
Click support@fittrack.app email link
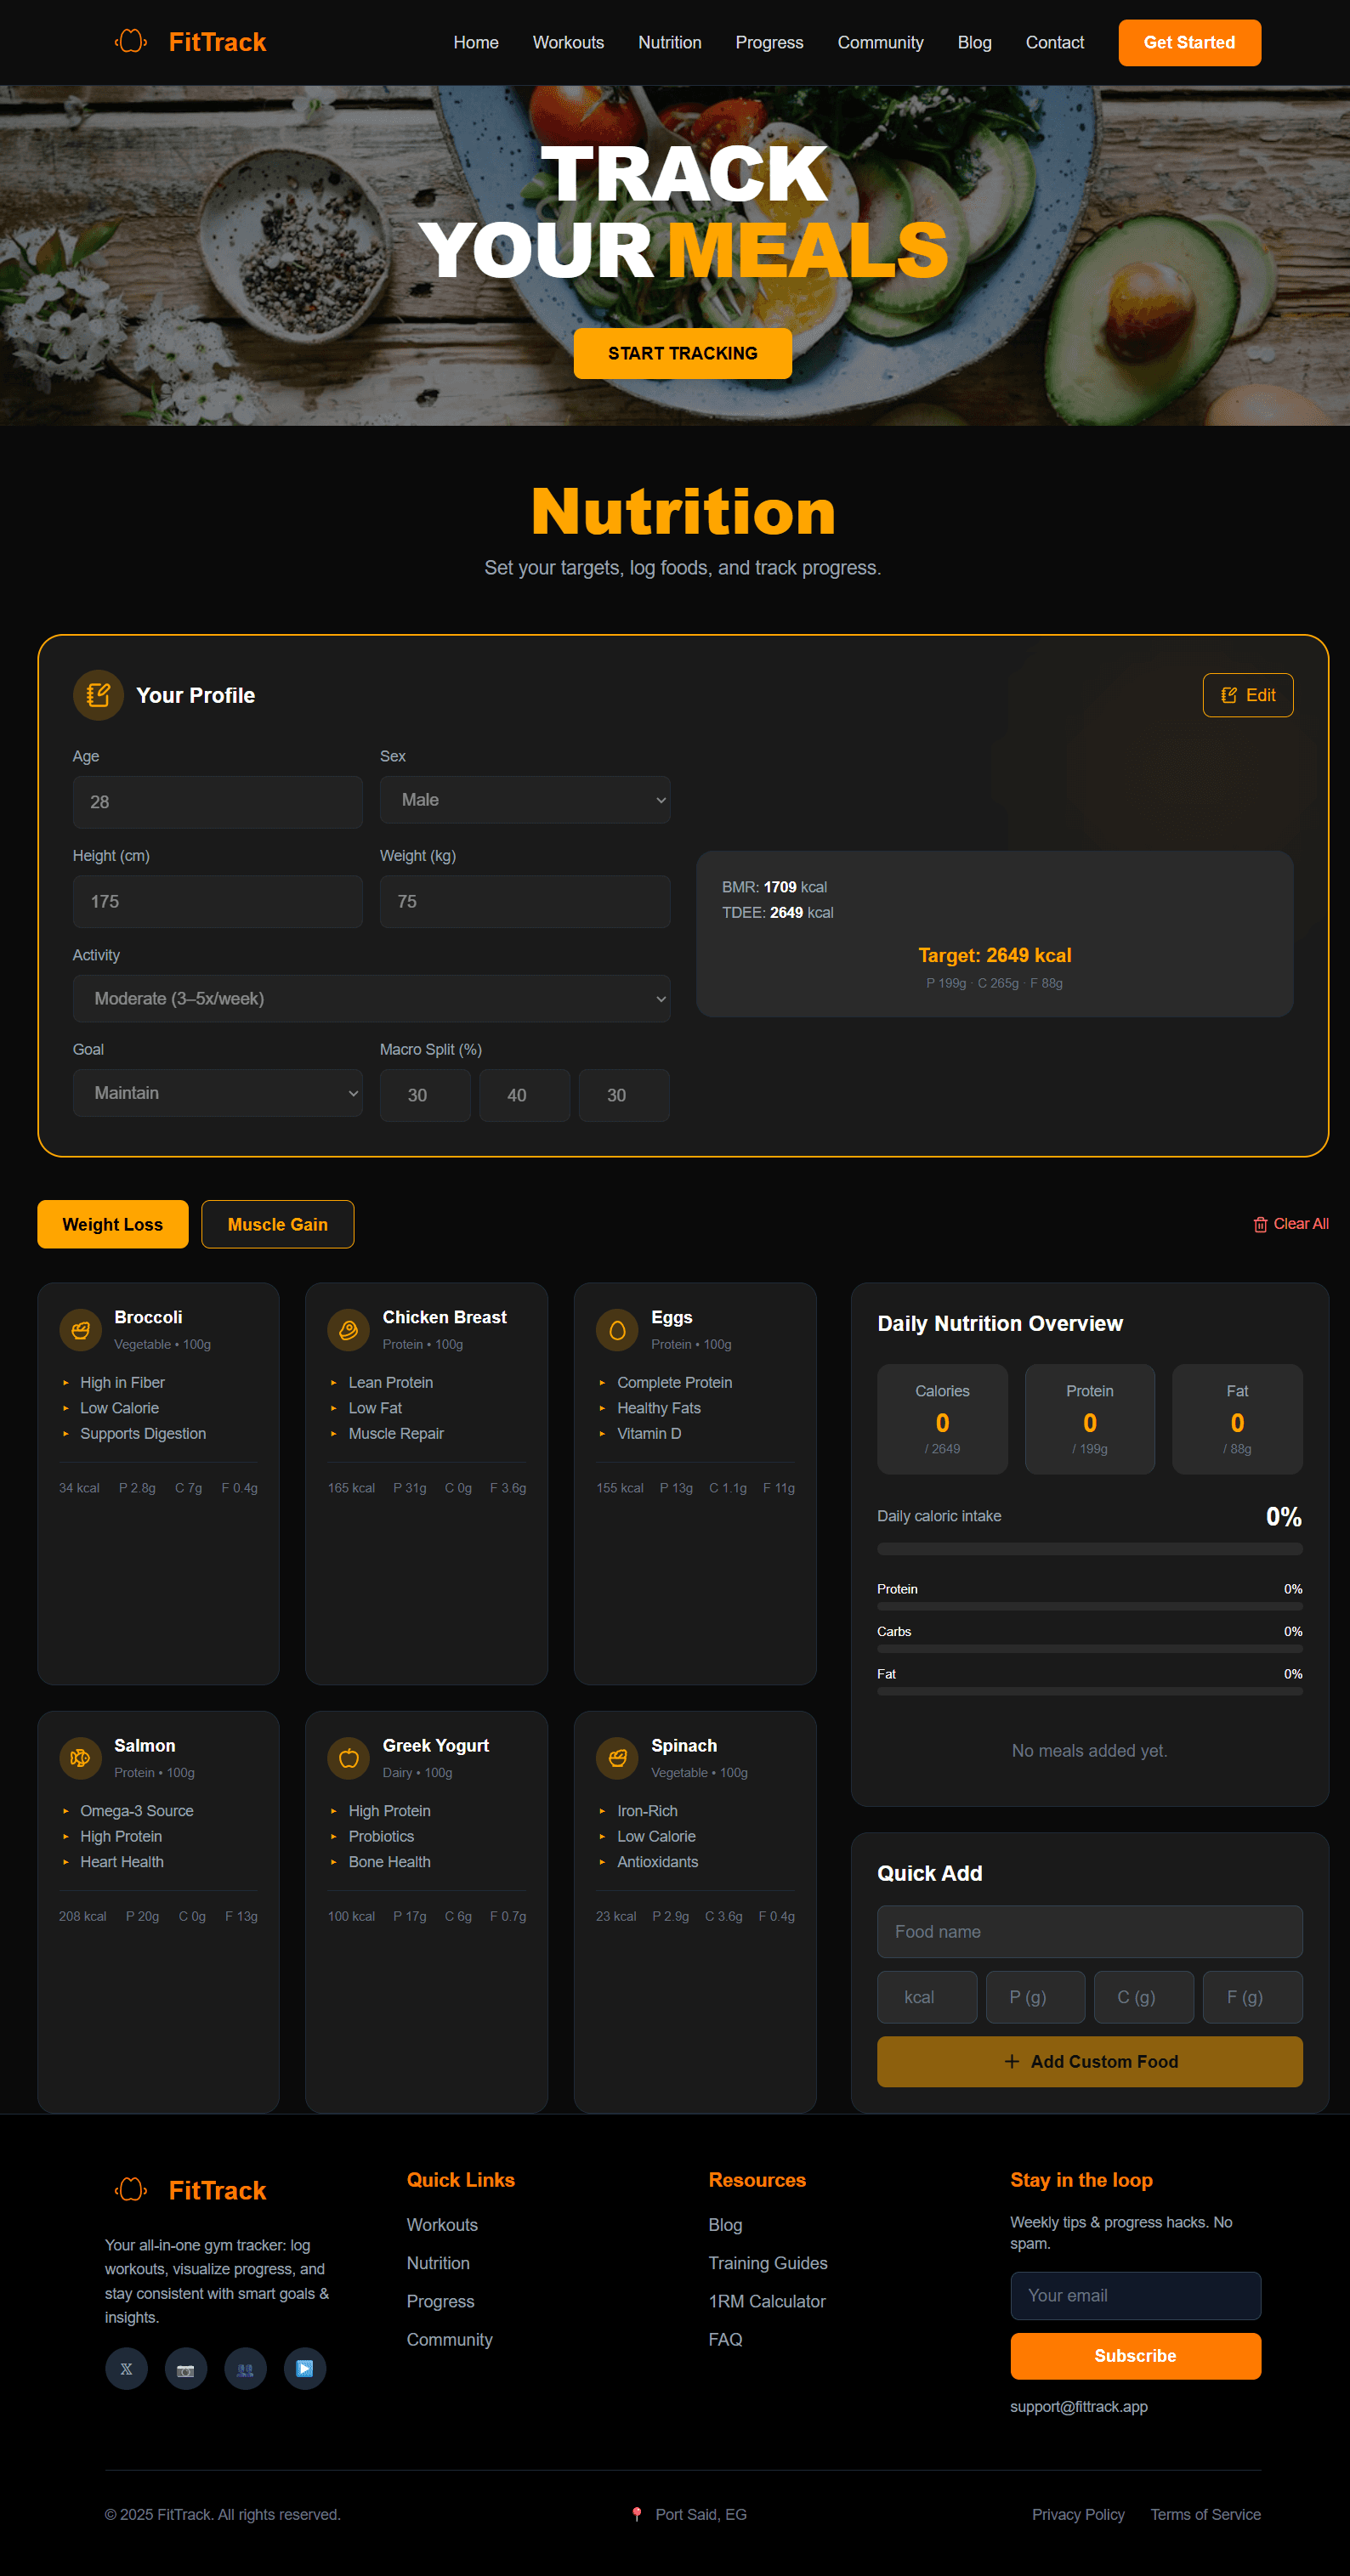click(1079, 2407)
